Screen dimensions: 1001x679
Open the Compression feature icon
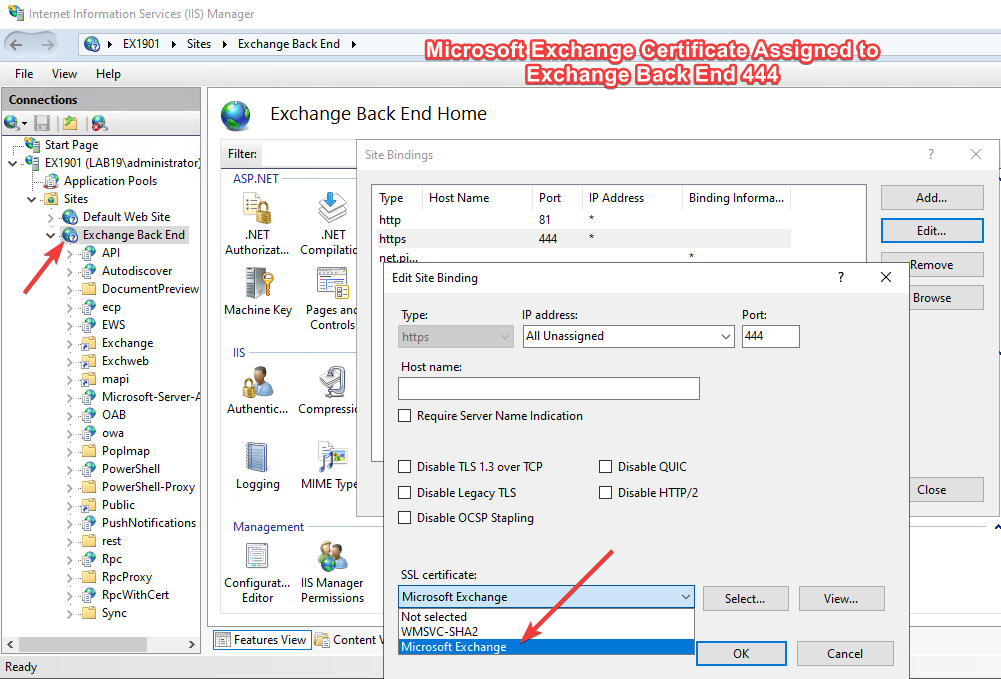(333, 382)
